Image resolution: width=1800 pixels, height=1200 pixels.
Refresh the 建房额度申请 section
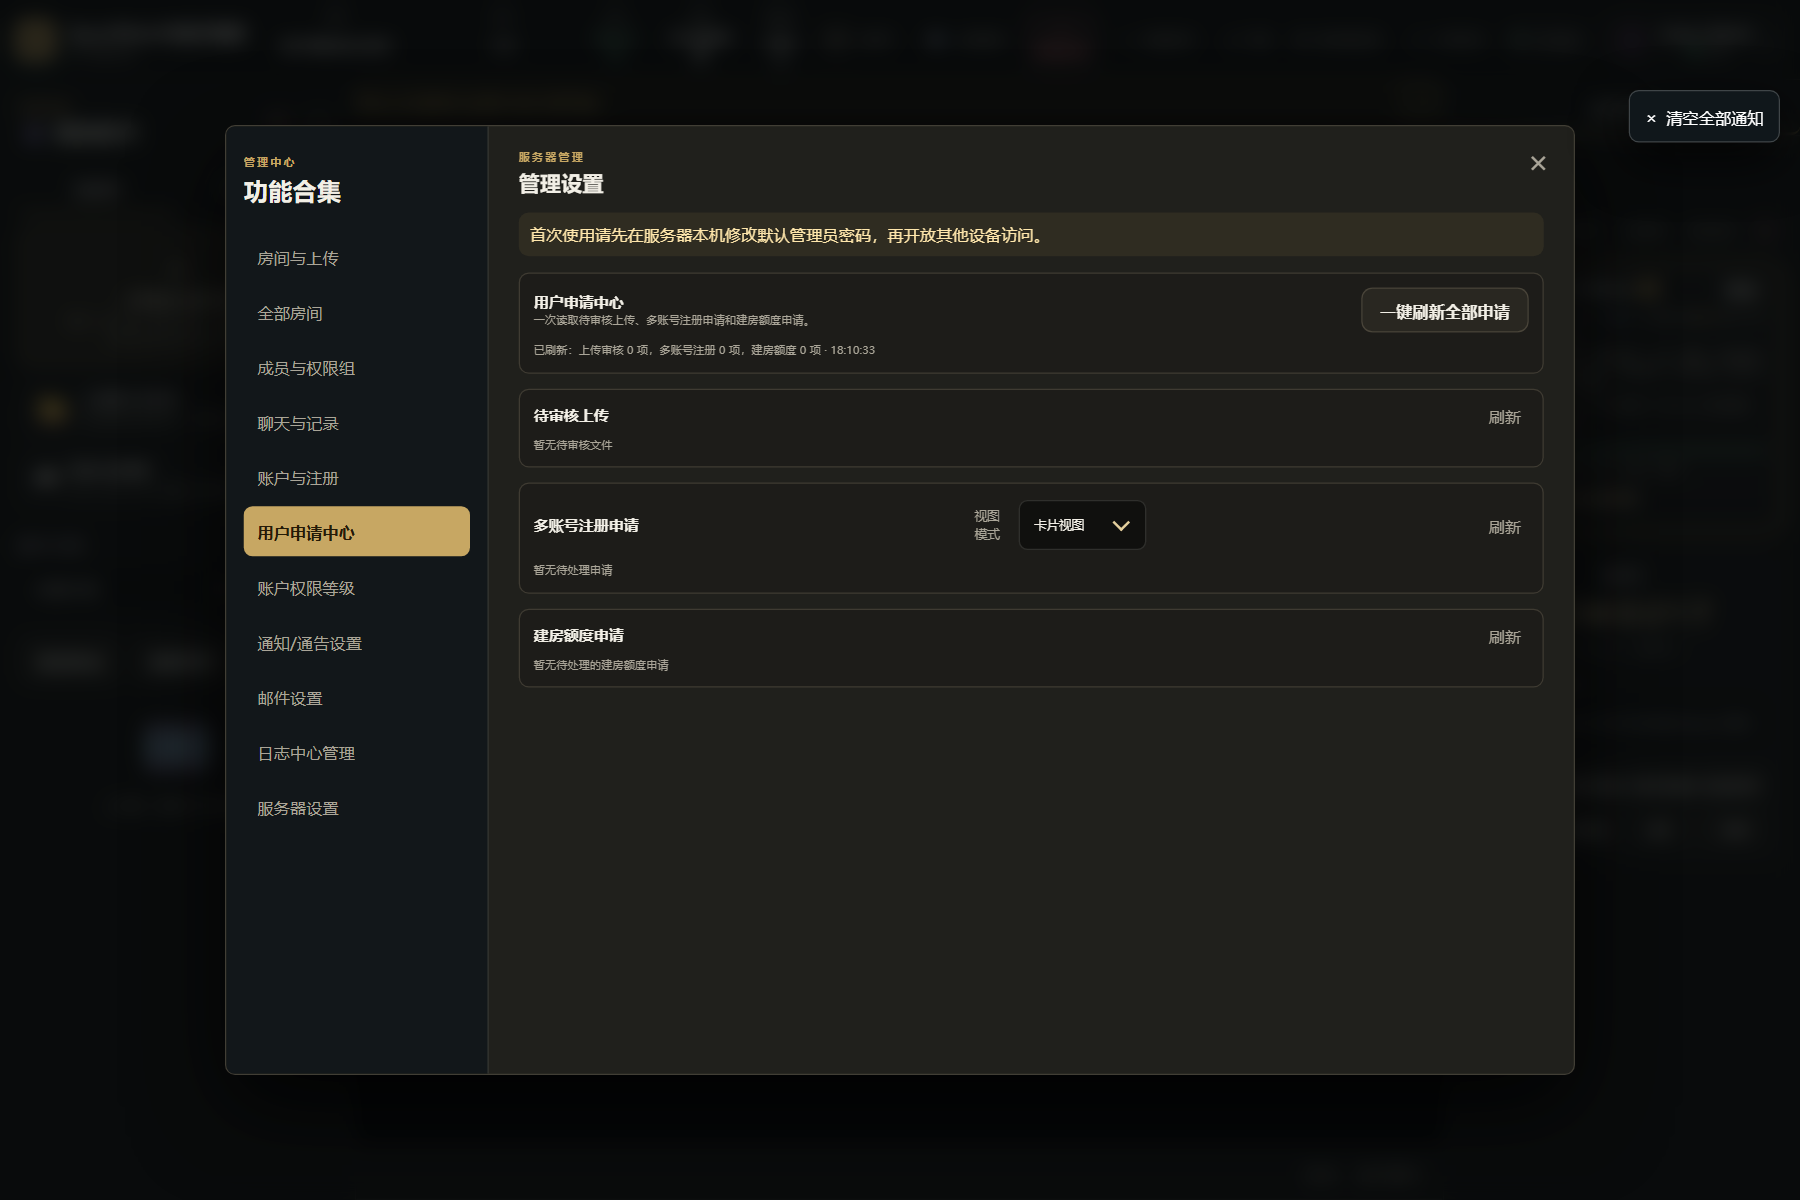1504,637
